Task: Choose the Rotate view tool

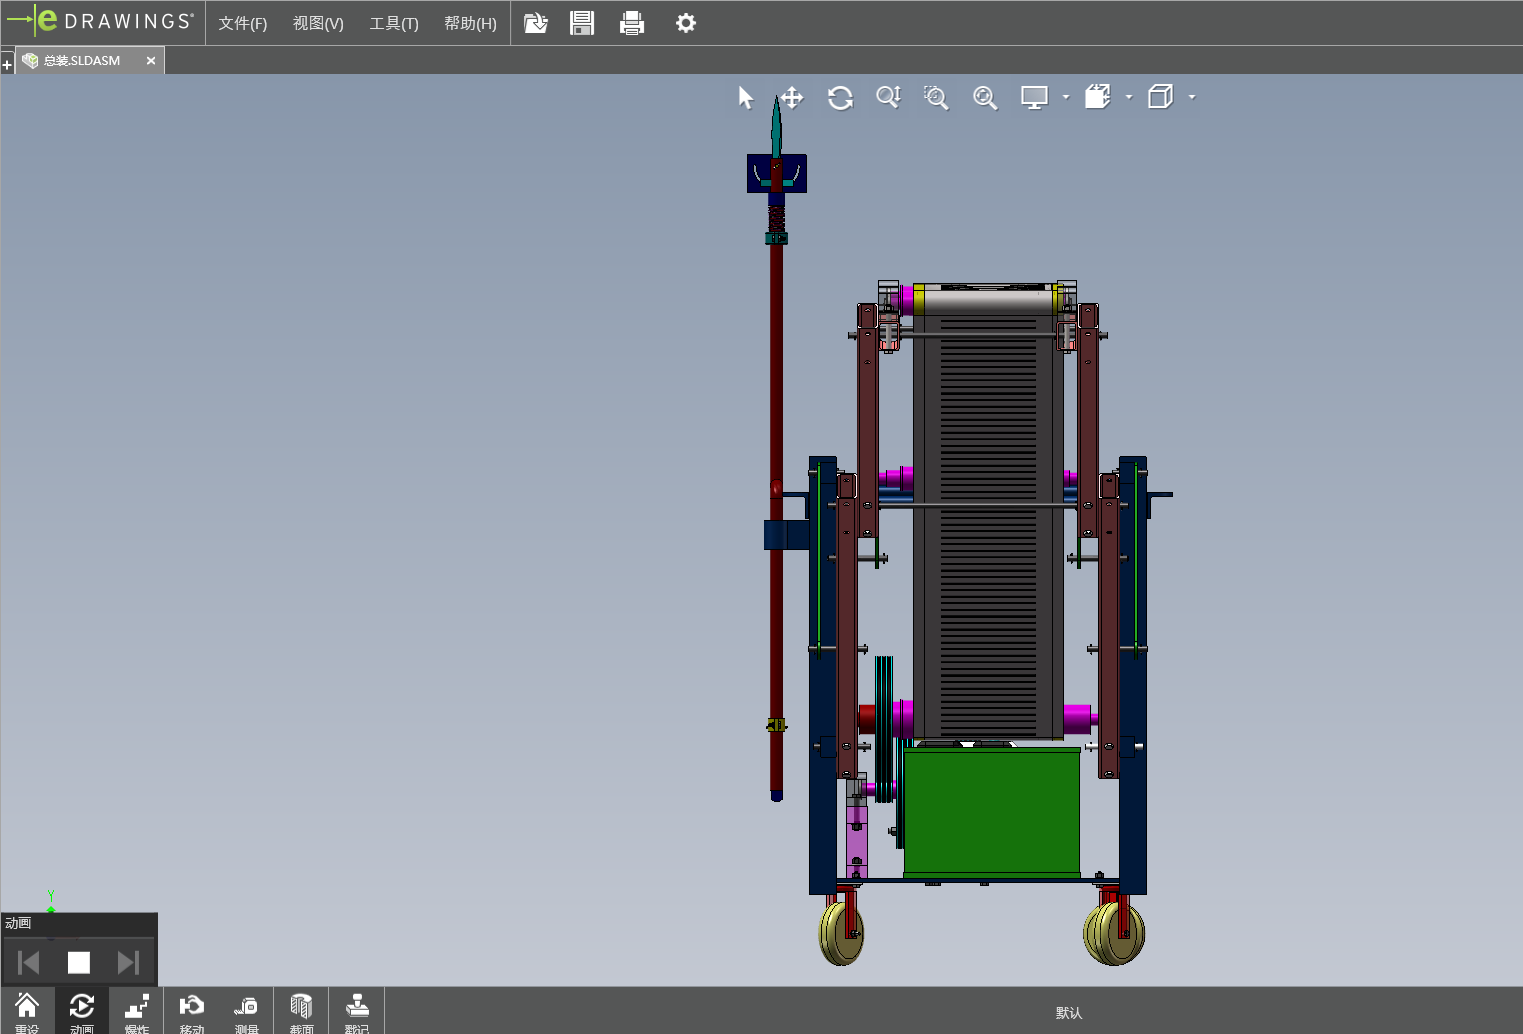Action: pos(840,97)
